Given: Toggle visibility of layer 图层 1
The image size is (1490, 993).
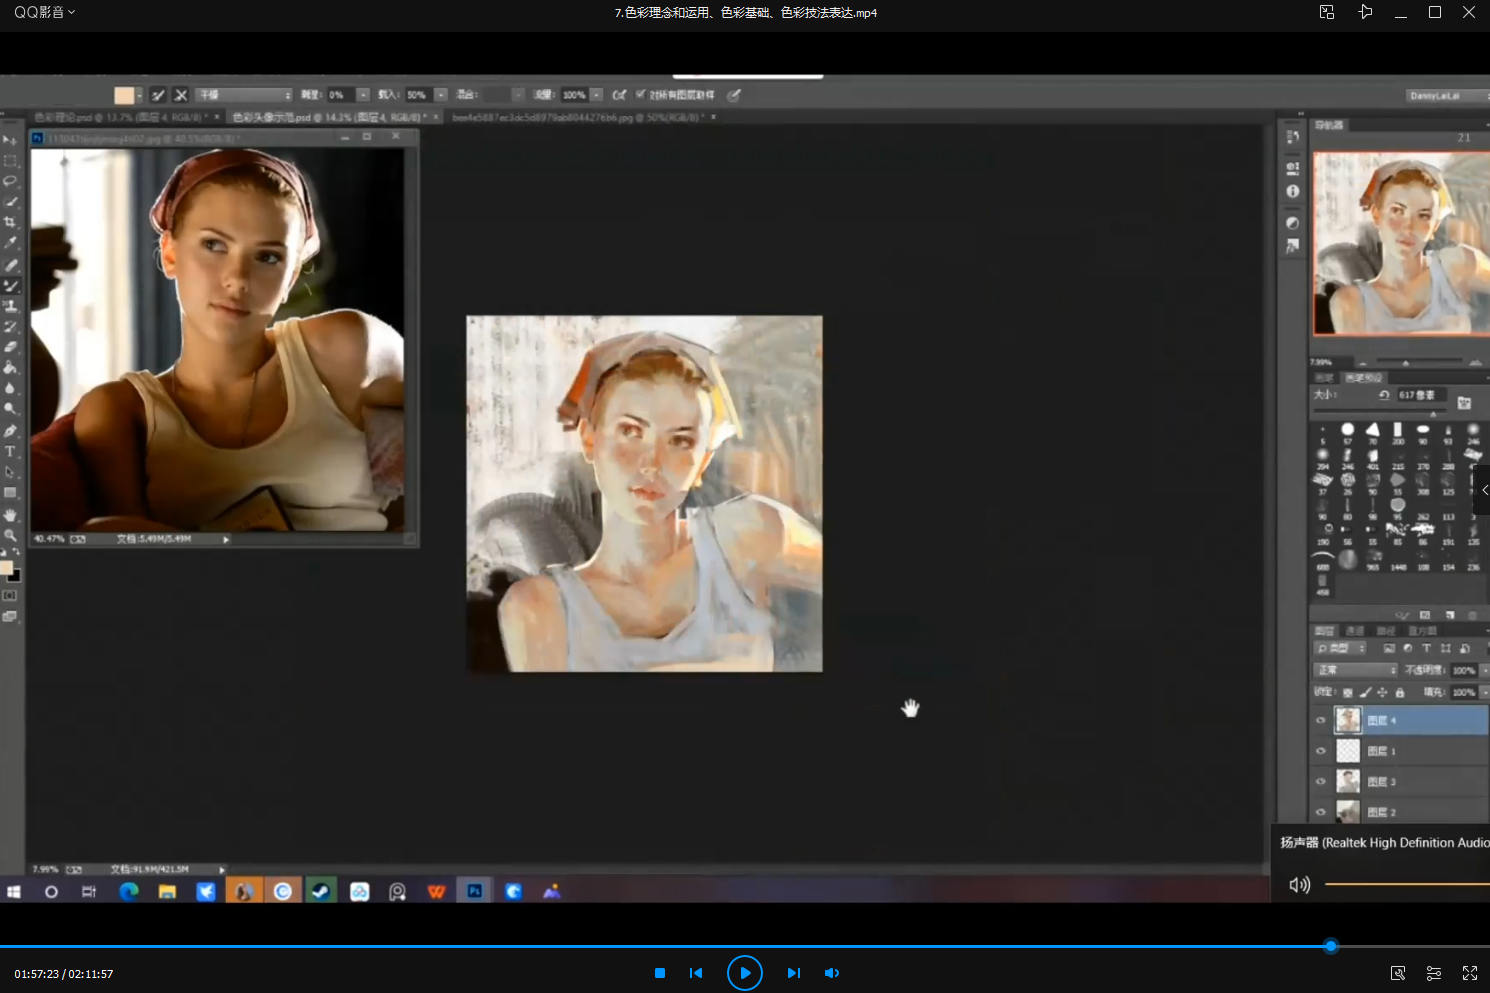Looking at the screenshot, I should tap(1321, 751).
